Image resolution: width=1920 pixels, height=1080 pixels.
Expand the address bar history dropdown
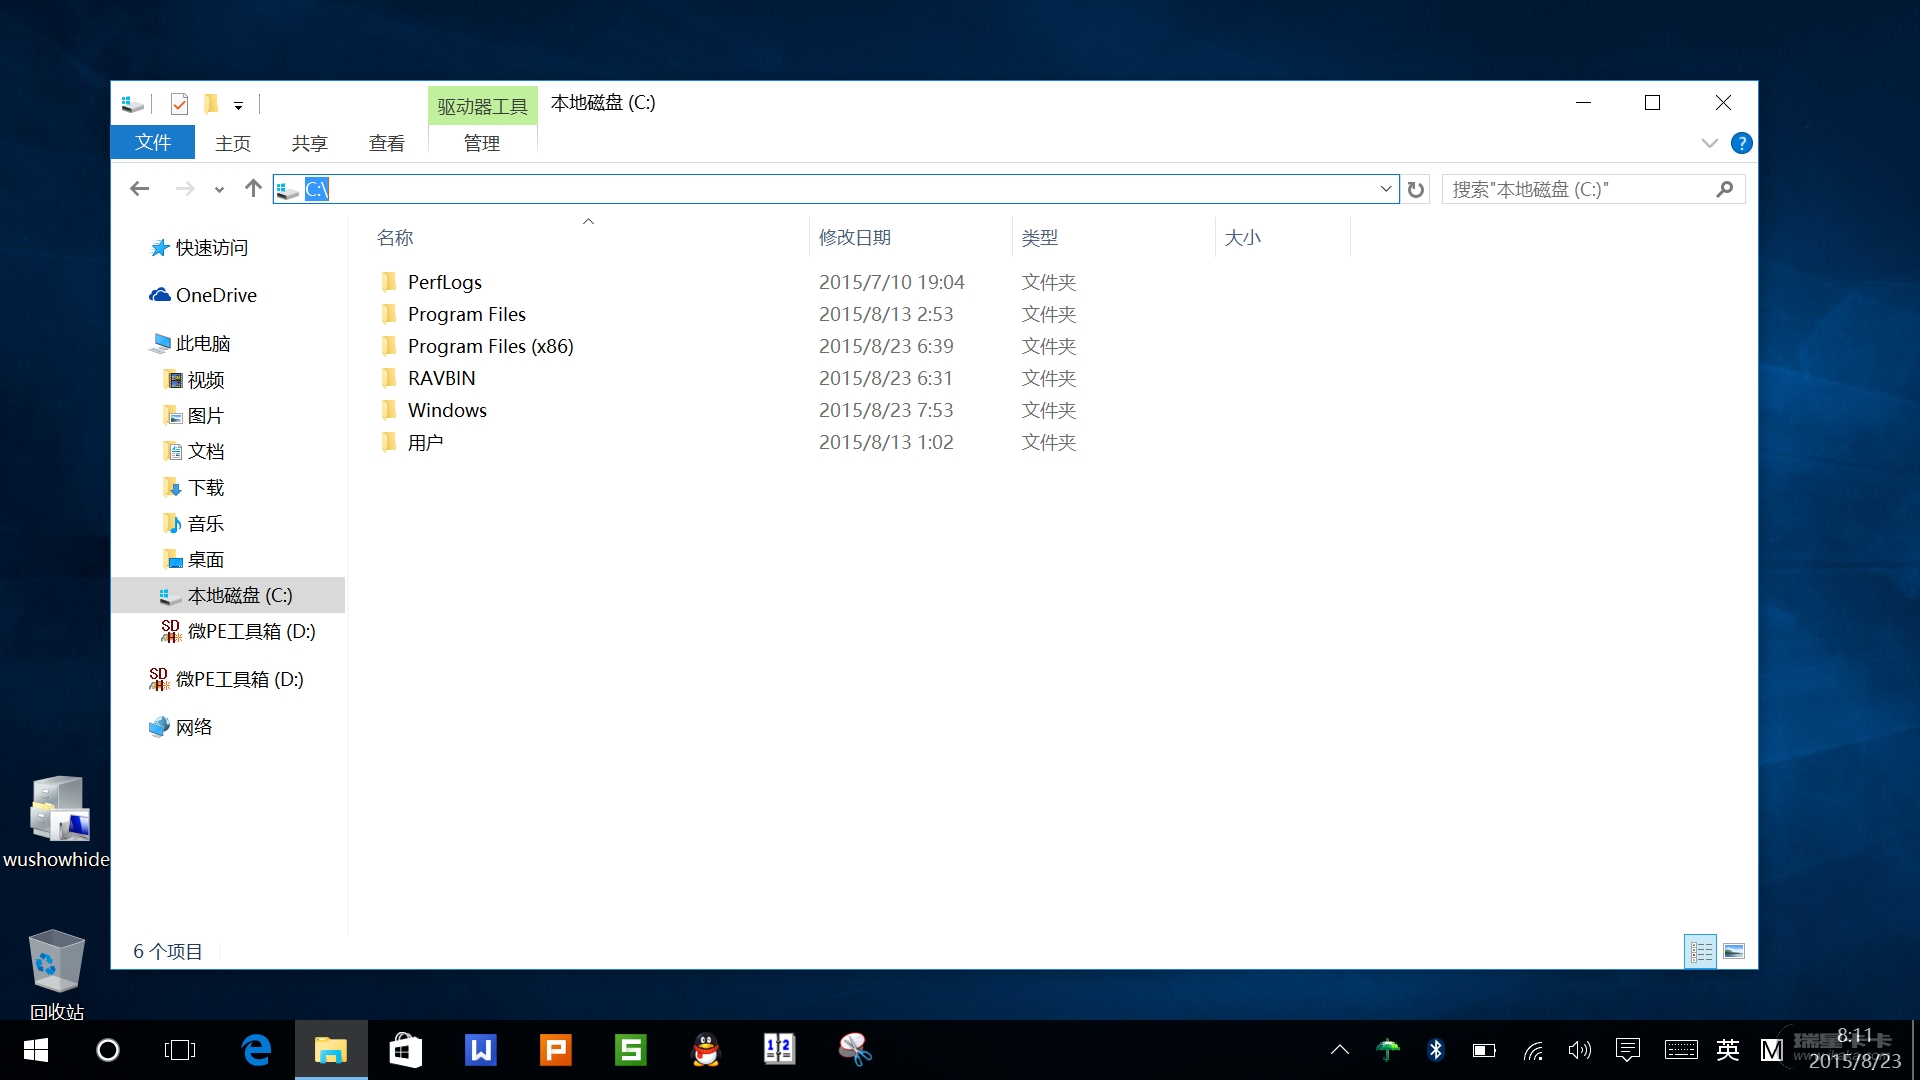1385,189
